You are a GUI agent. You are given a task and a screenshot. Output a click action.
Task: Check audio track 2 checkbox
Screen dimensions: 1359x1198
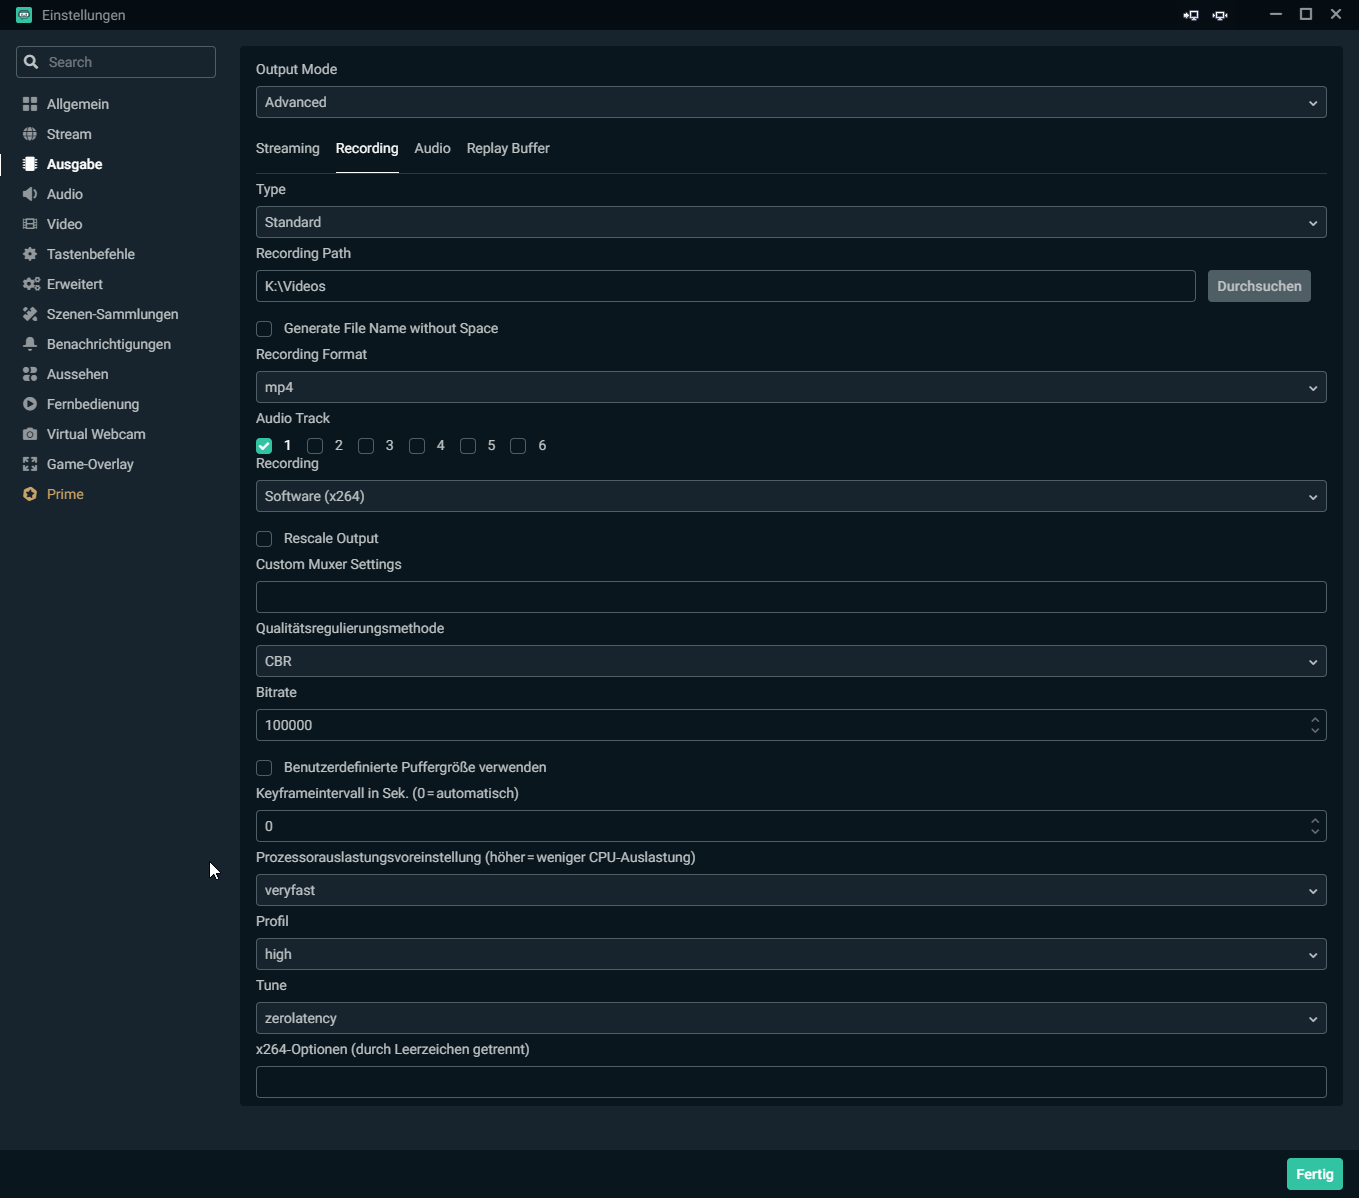[315, 446]
